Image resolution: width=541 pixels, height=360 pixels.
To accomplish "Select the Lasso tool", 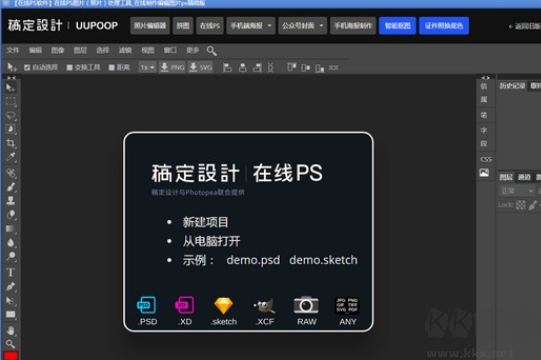I will [x=10, y=115].
